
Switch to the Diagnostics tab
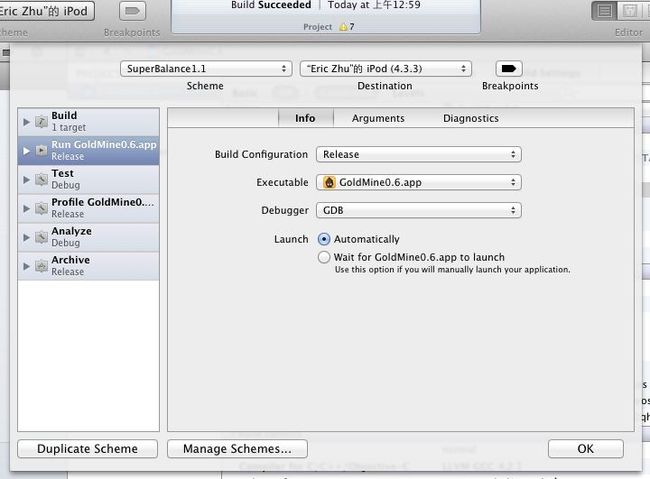471,118
